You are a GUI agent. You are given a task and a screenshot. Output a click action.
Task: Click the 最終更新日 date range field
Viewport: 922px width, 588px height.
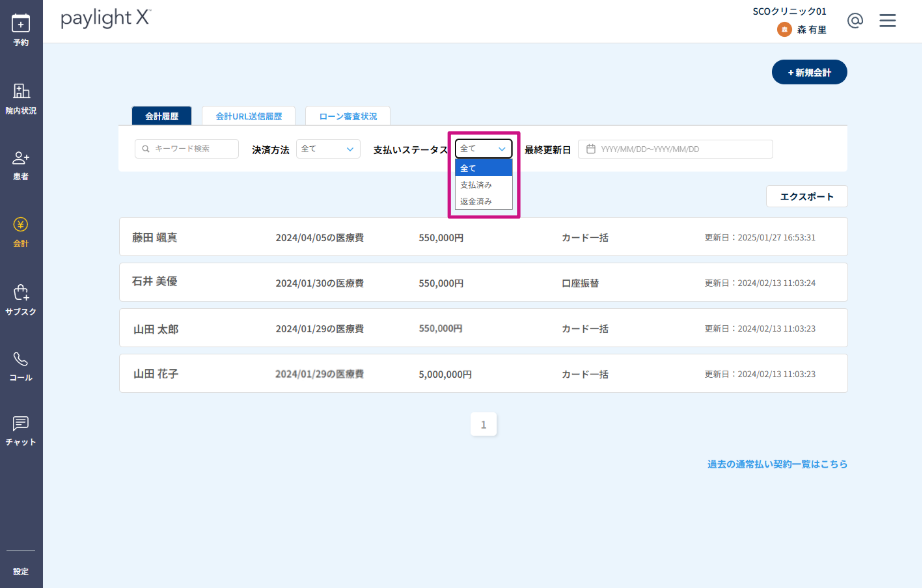pyautogui.click(x=675, y=149)
